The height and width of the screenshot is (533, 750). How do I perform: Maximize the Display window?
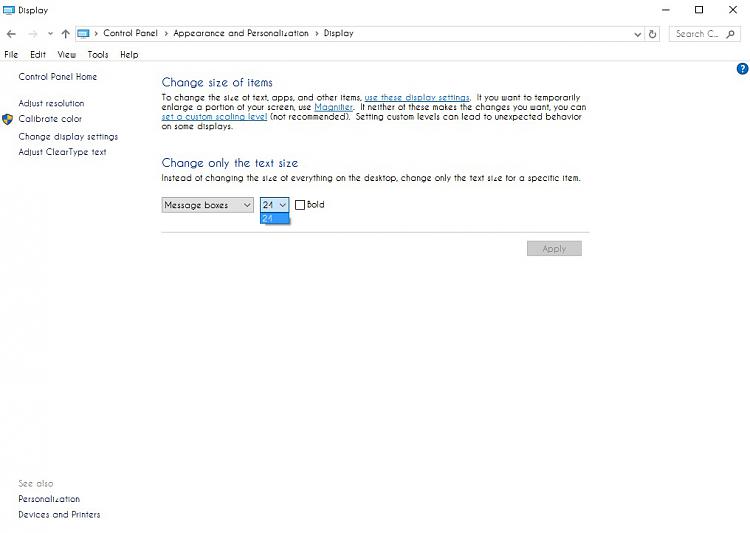pyautogui.click(x=699, y=10)
